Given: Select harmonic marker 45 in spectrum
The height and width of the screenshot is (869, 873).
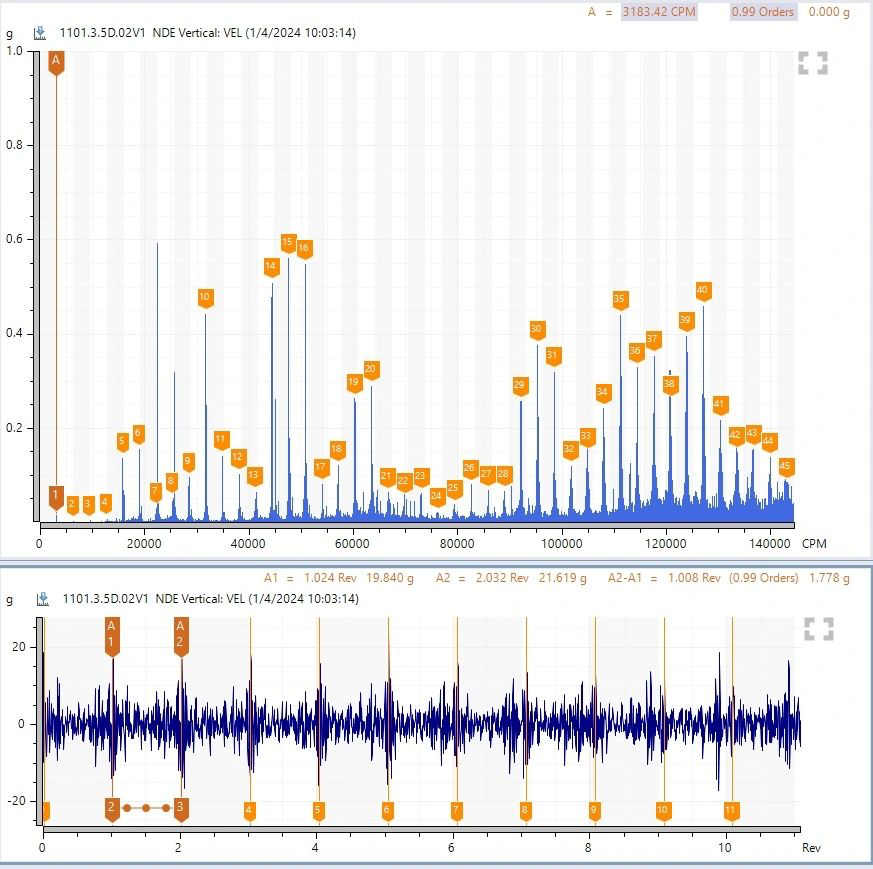Looking at the screenshot, I should coord(786,467).
